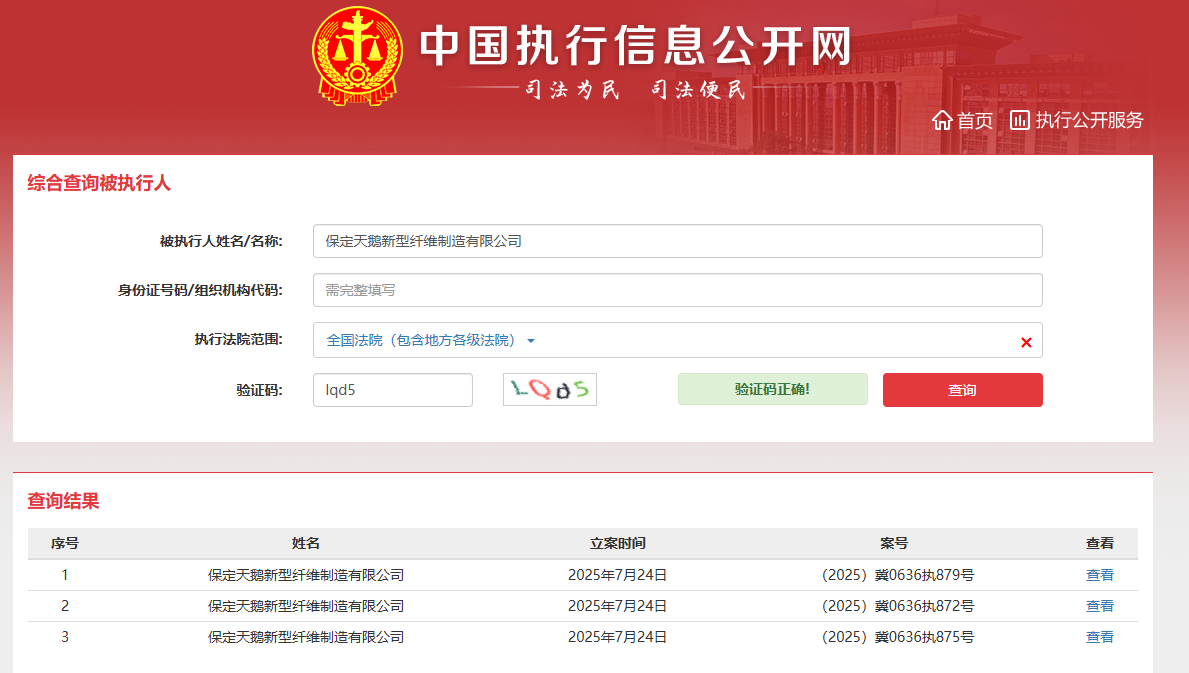Click row number 3 in results

pos(65,637)
